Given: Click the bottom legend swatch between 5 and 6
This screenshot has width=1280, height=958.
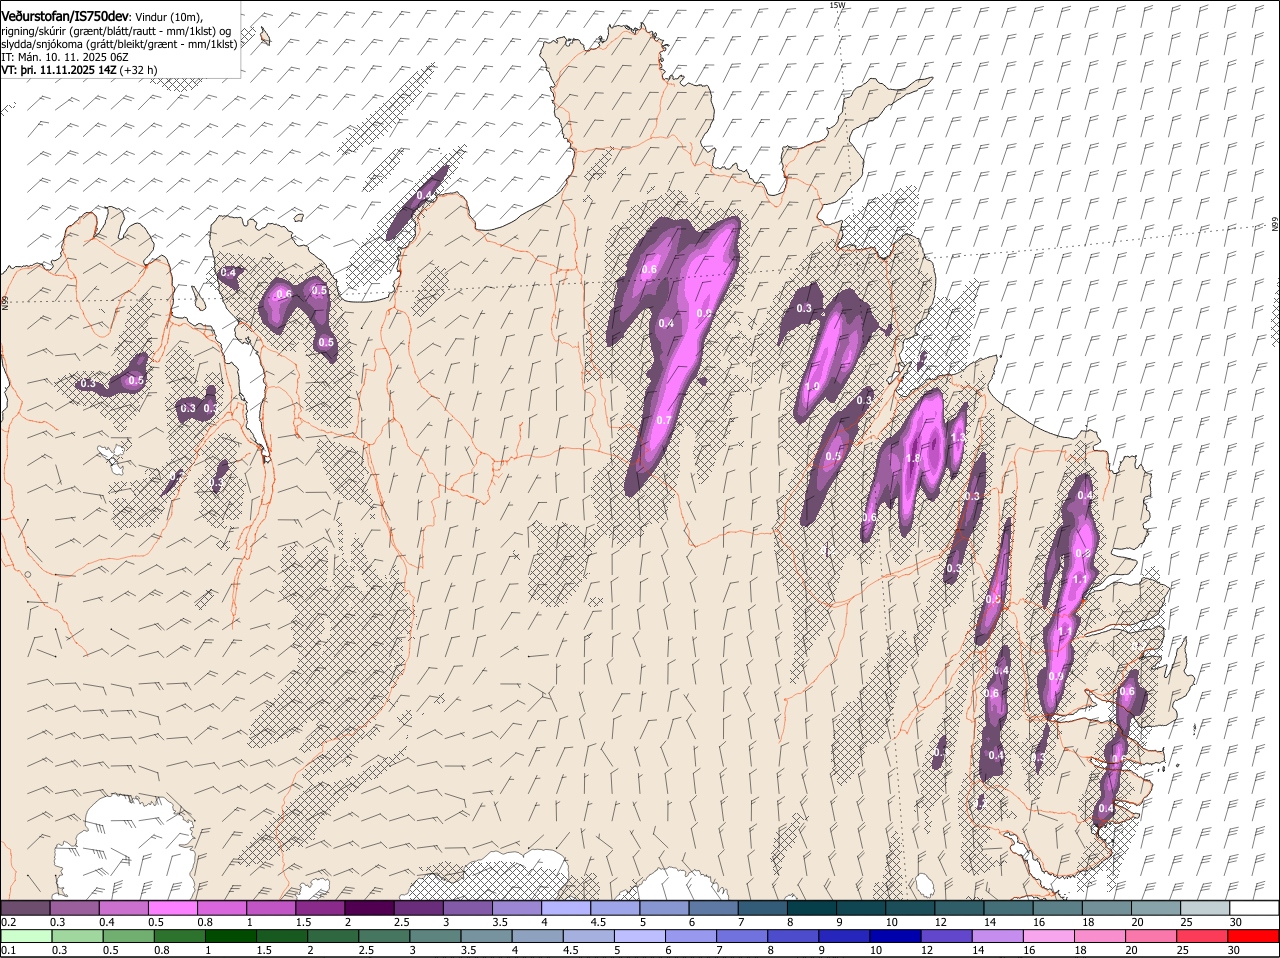Looking at the screenshot, I should click(x=640, y=936).
